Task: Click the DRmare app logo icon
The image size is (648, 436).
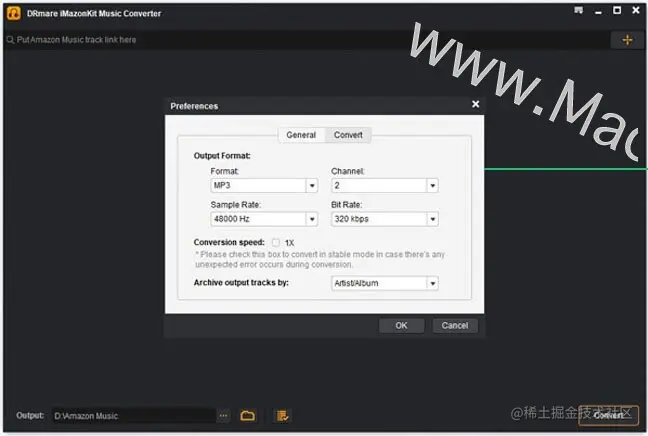Action: tap(14, 13)
